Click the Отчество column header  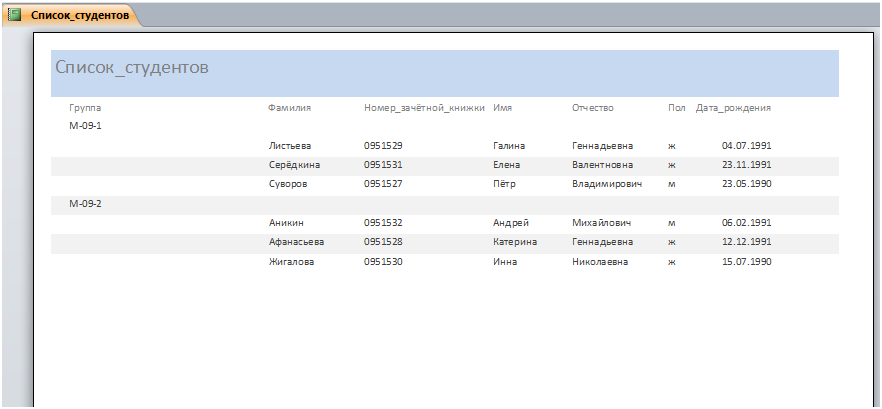pos(593,107)
